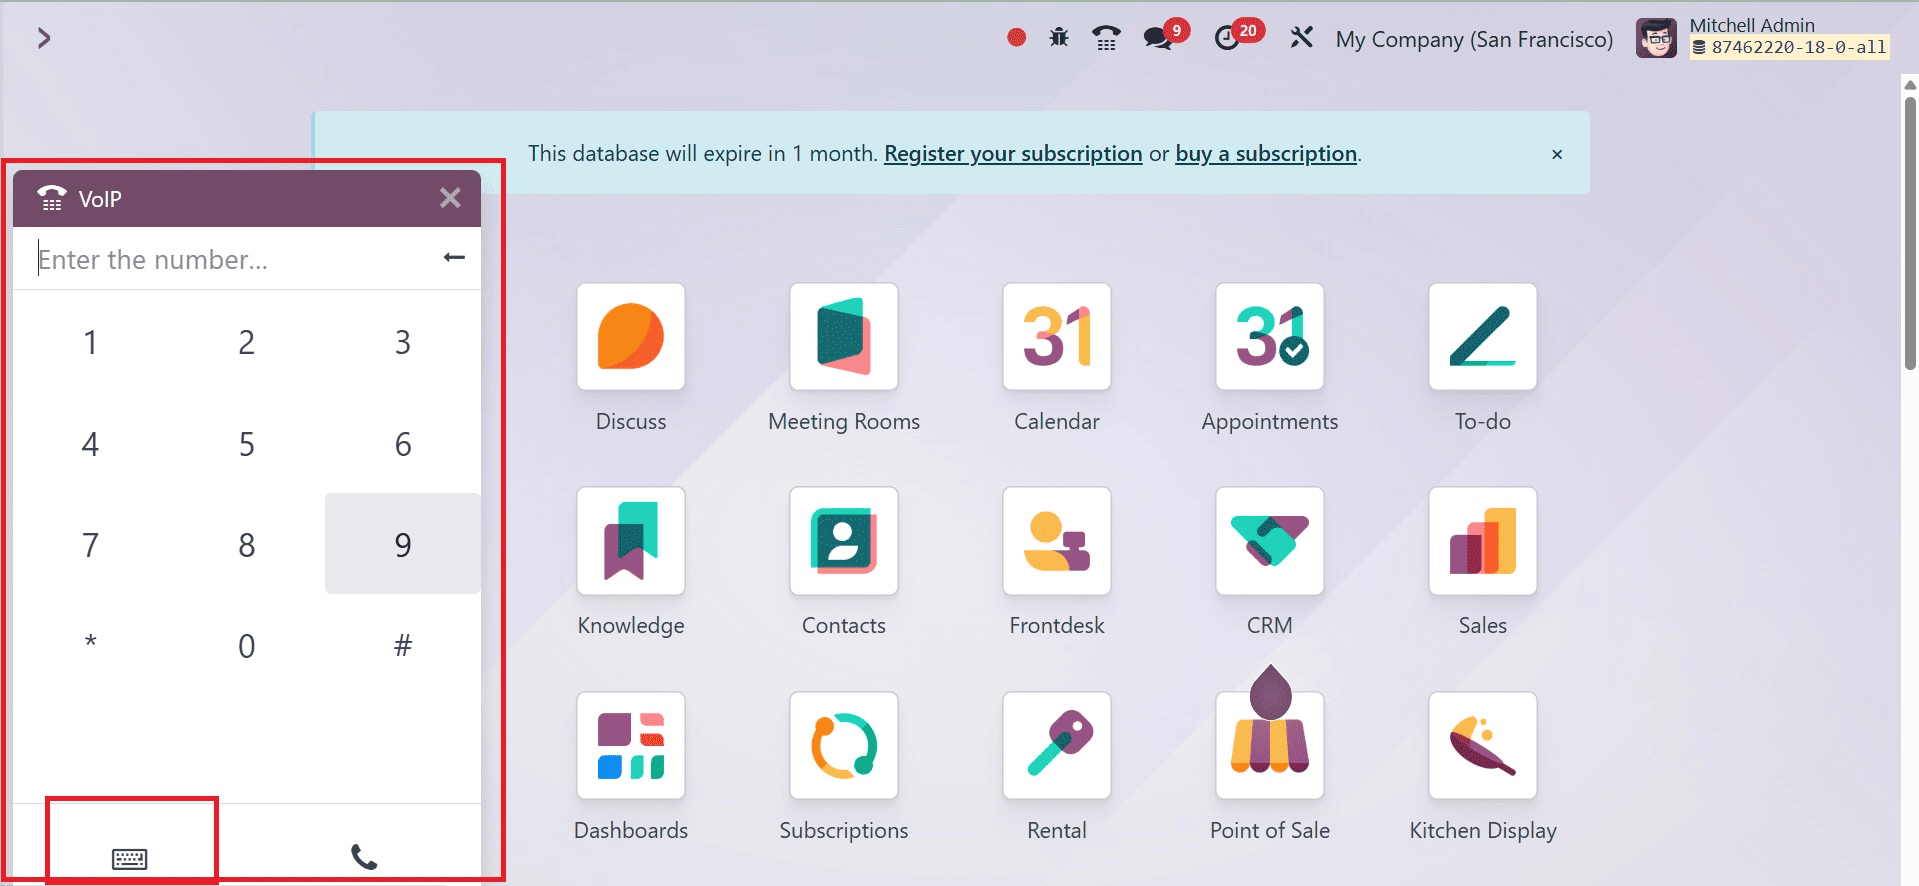Dismiss the database expiry banner
This screenshot has width=1919, height=886.
[x=1556, y=154]
